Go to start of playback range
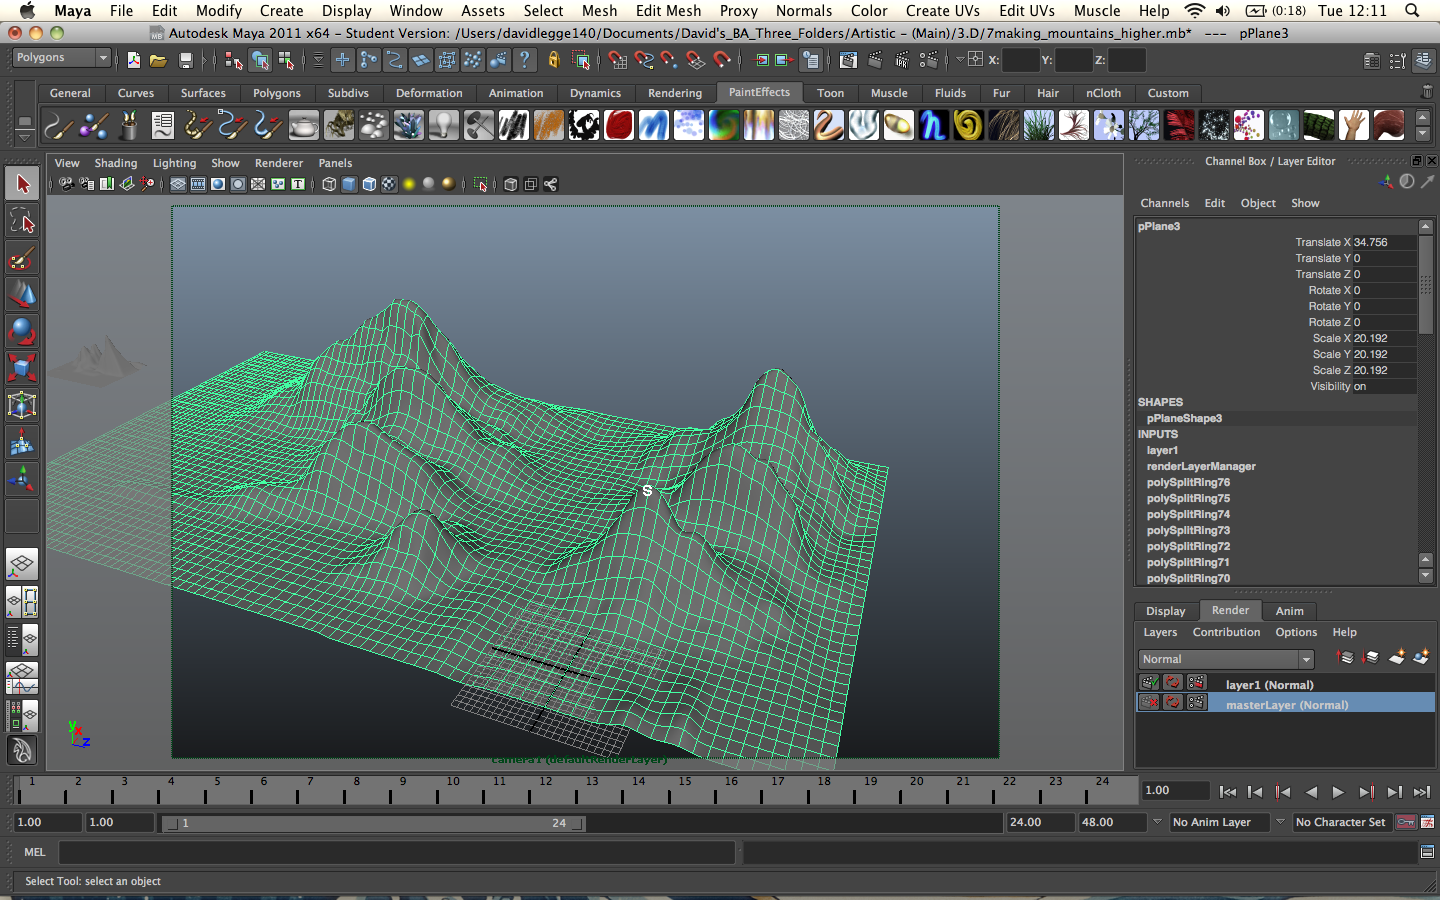The height and width of the screenshot is (900, 1440). click(1227, 792)
